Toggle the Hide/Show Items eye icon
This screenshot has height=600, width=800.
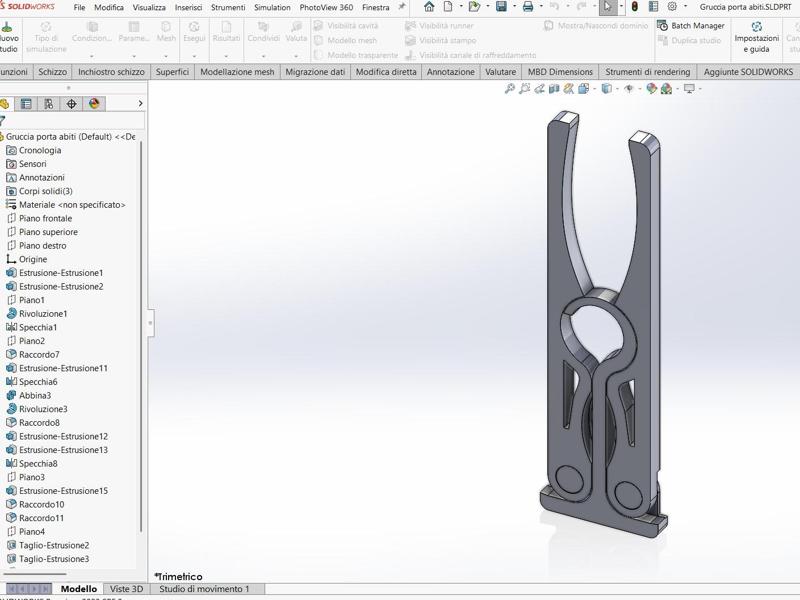629,89
